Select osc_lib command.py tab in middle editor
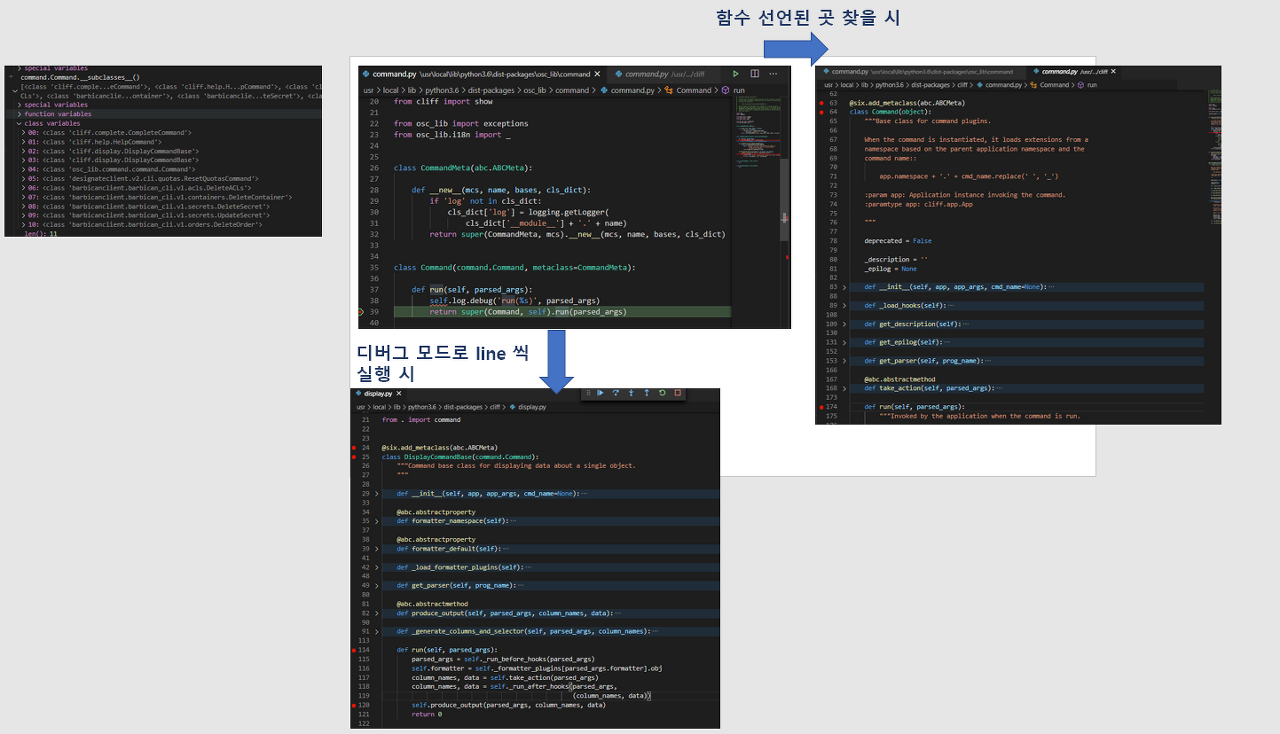This screenshot has height=734, width=1280. point(481,74)
